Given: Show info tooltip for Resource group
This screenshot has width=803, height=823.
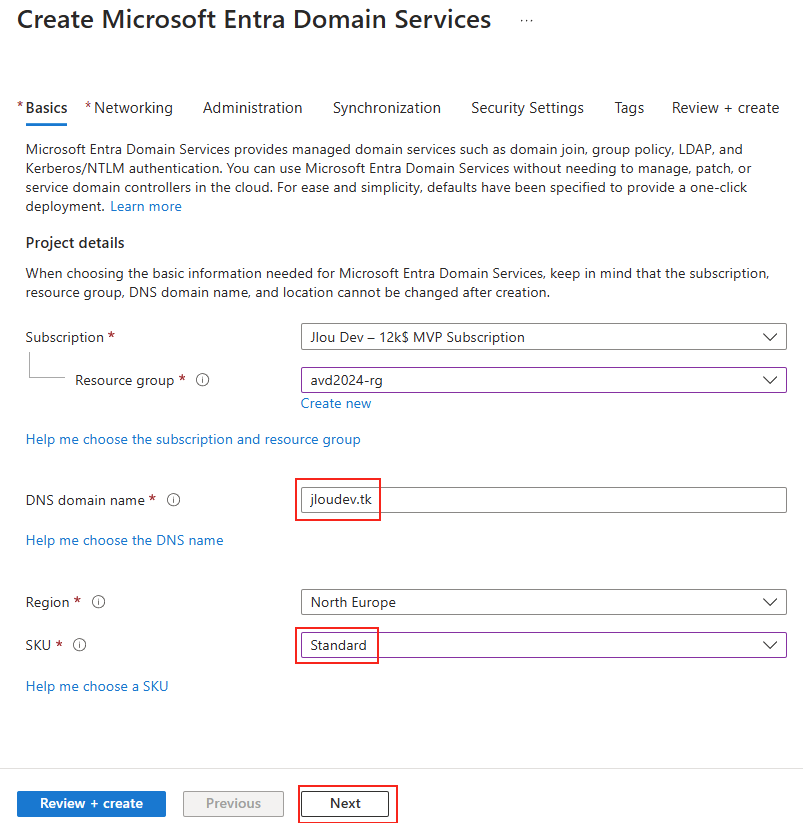Looking at the screenshot, I should click(203, 380).
